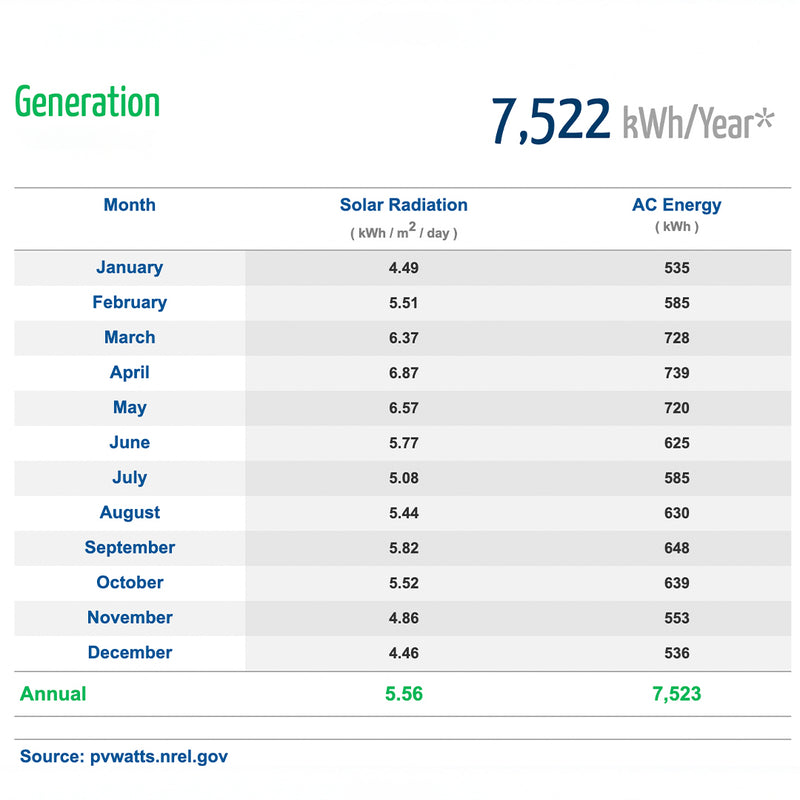Click the February row label
This screenshot has height=800, width=800.
click(129, 303)
